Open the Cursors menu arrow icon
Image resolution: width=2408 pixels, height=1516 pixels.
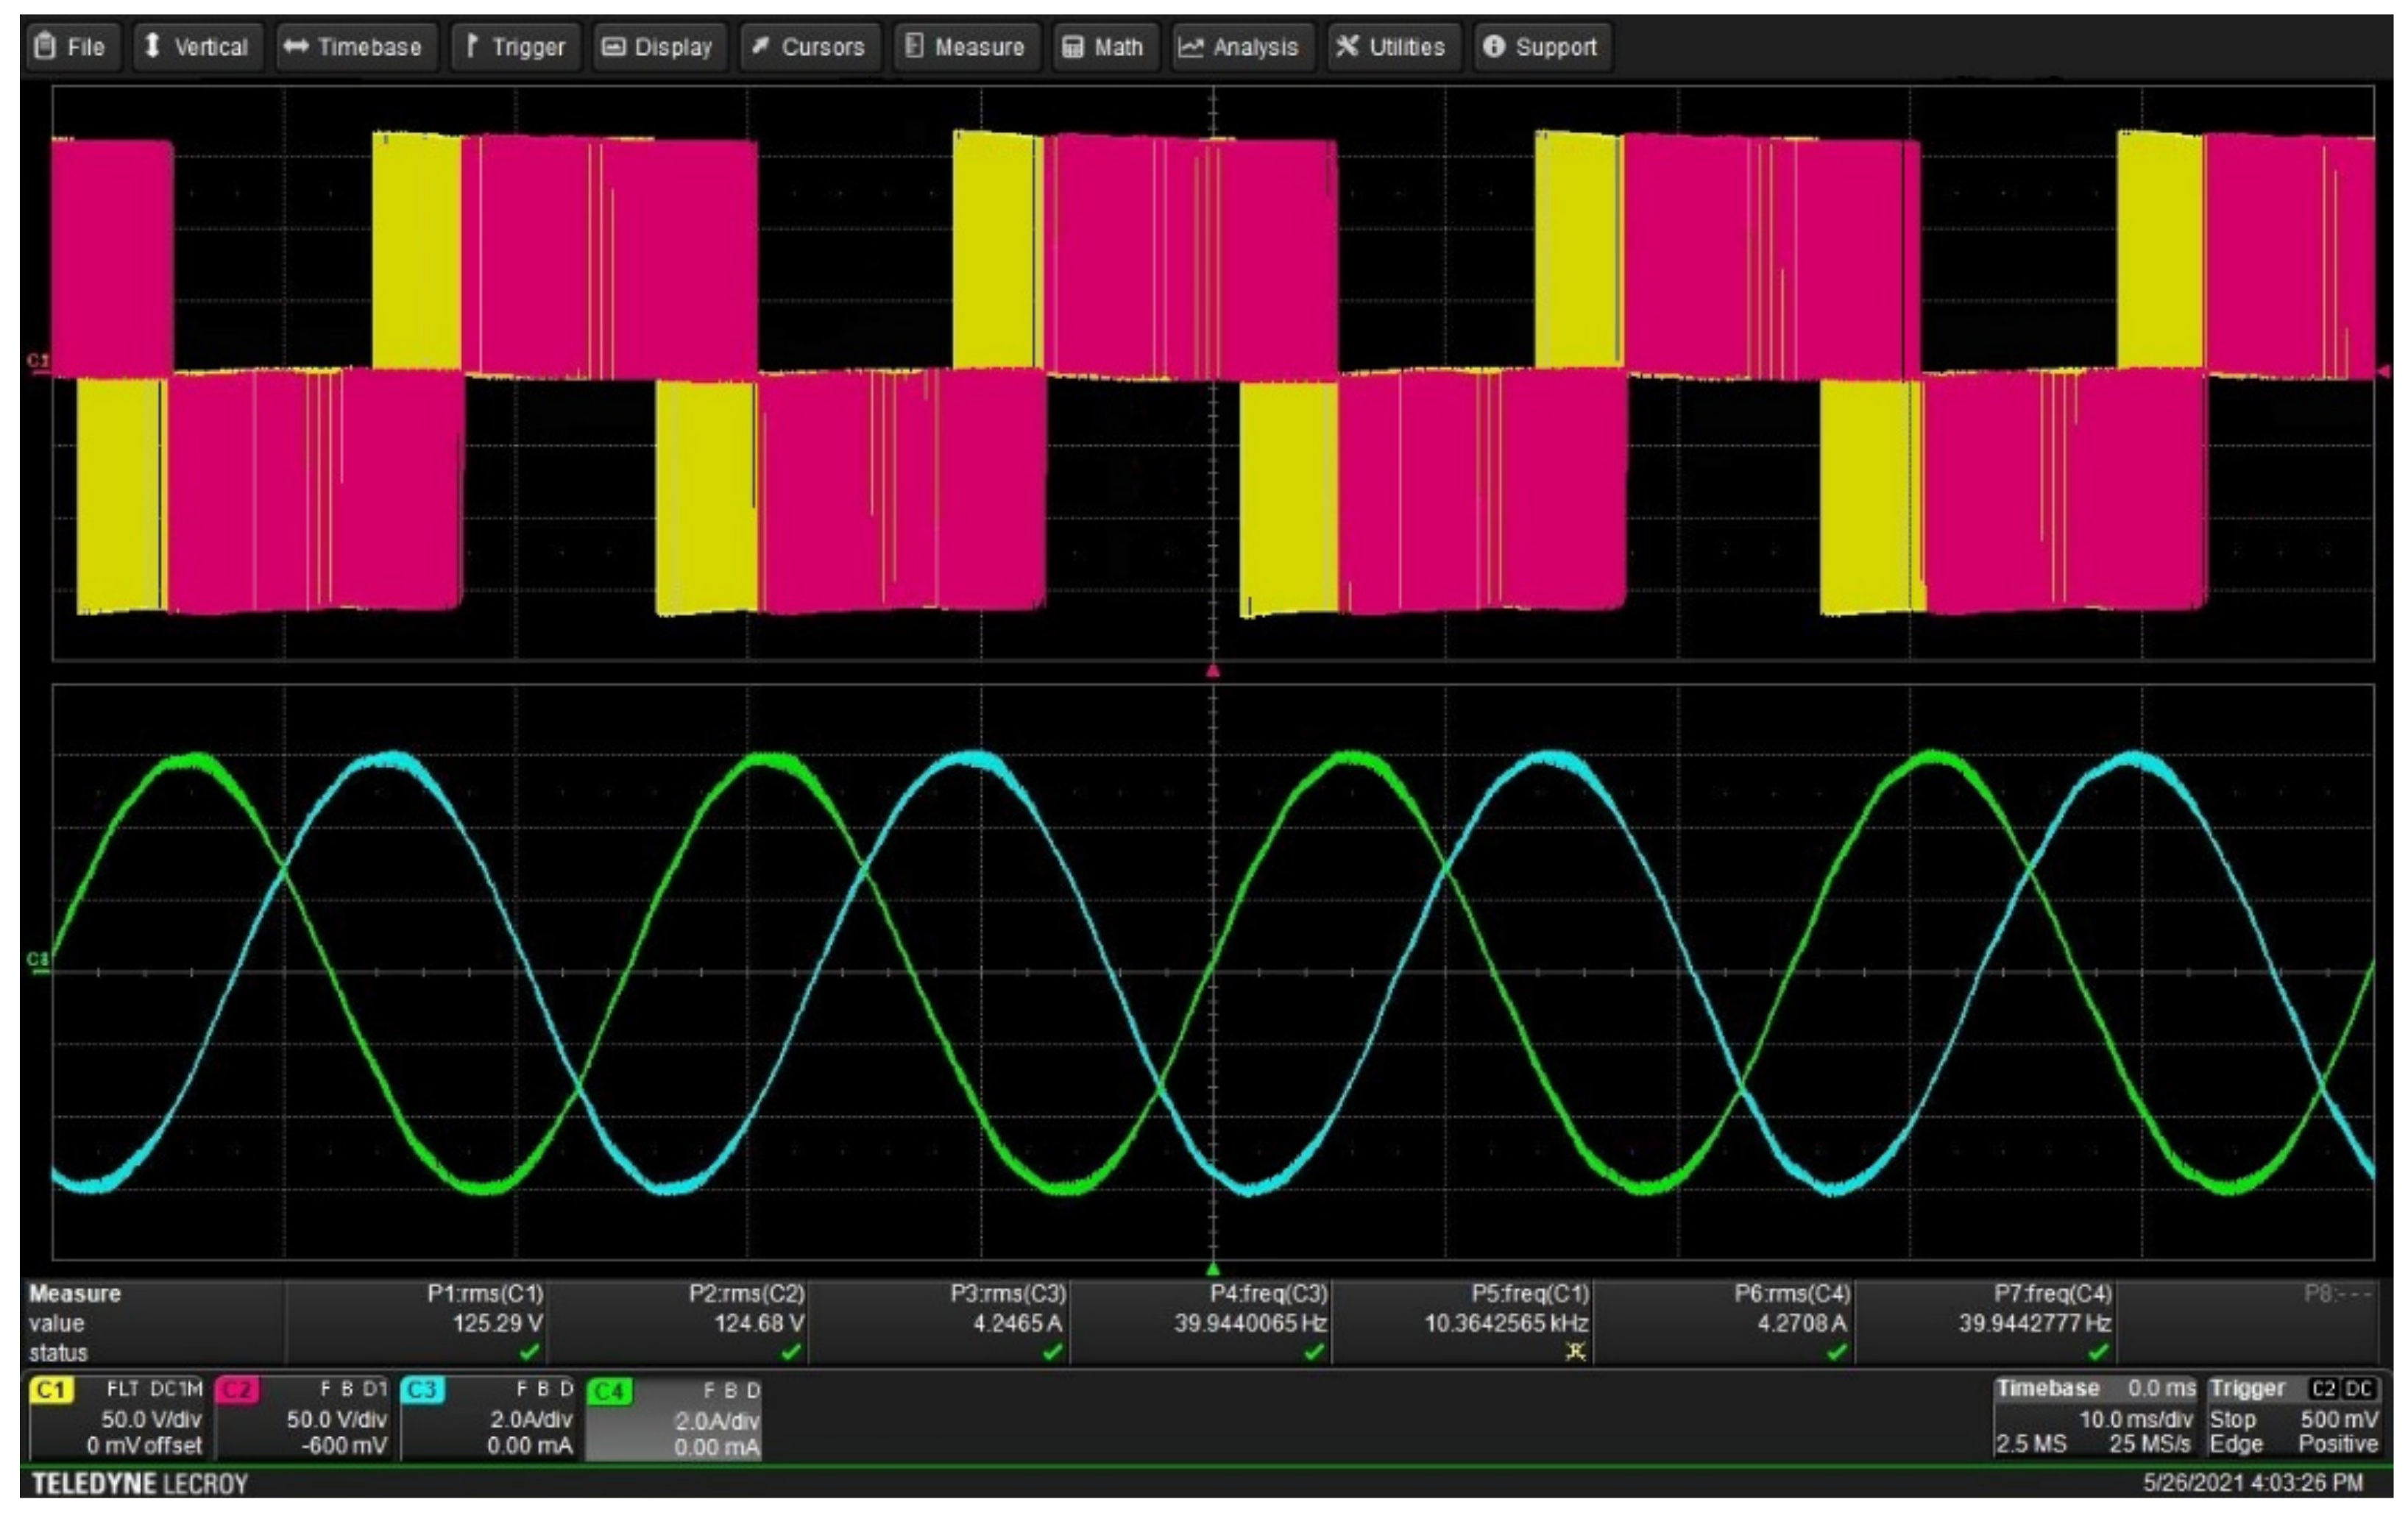(x=760, y=46)
